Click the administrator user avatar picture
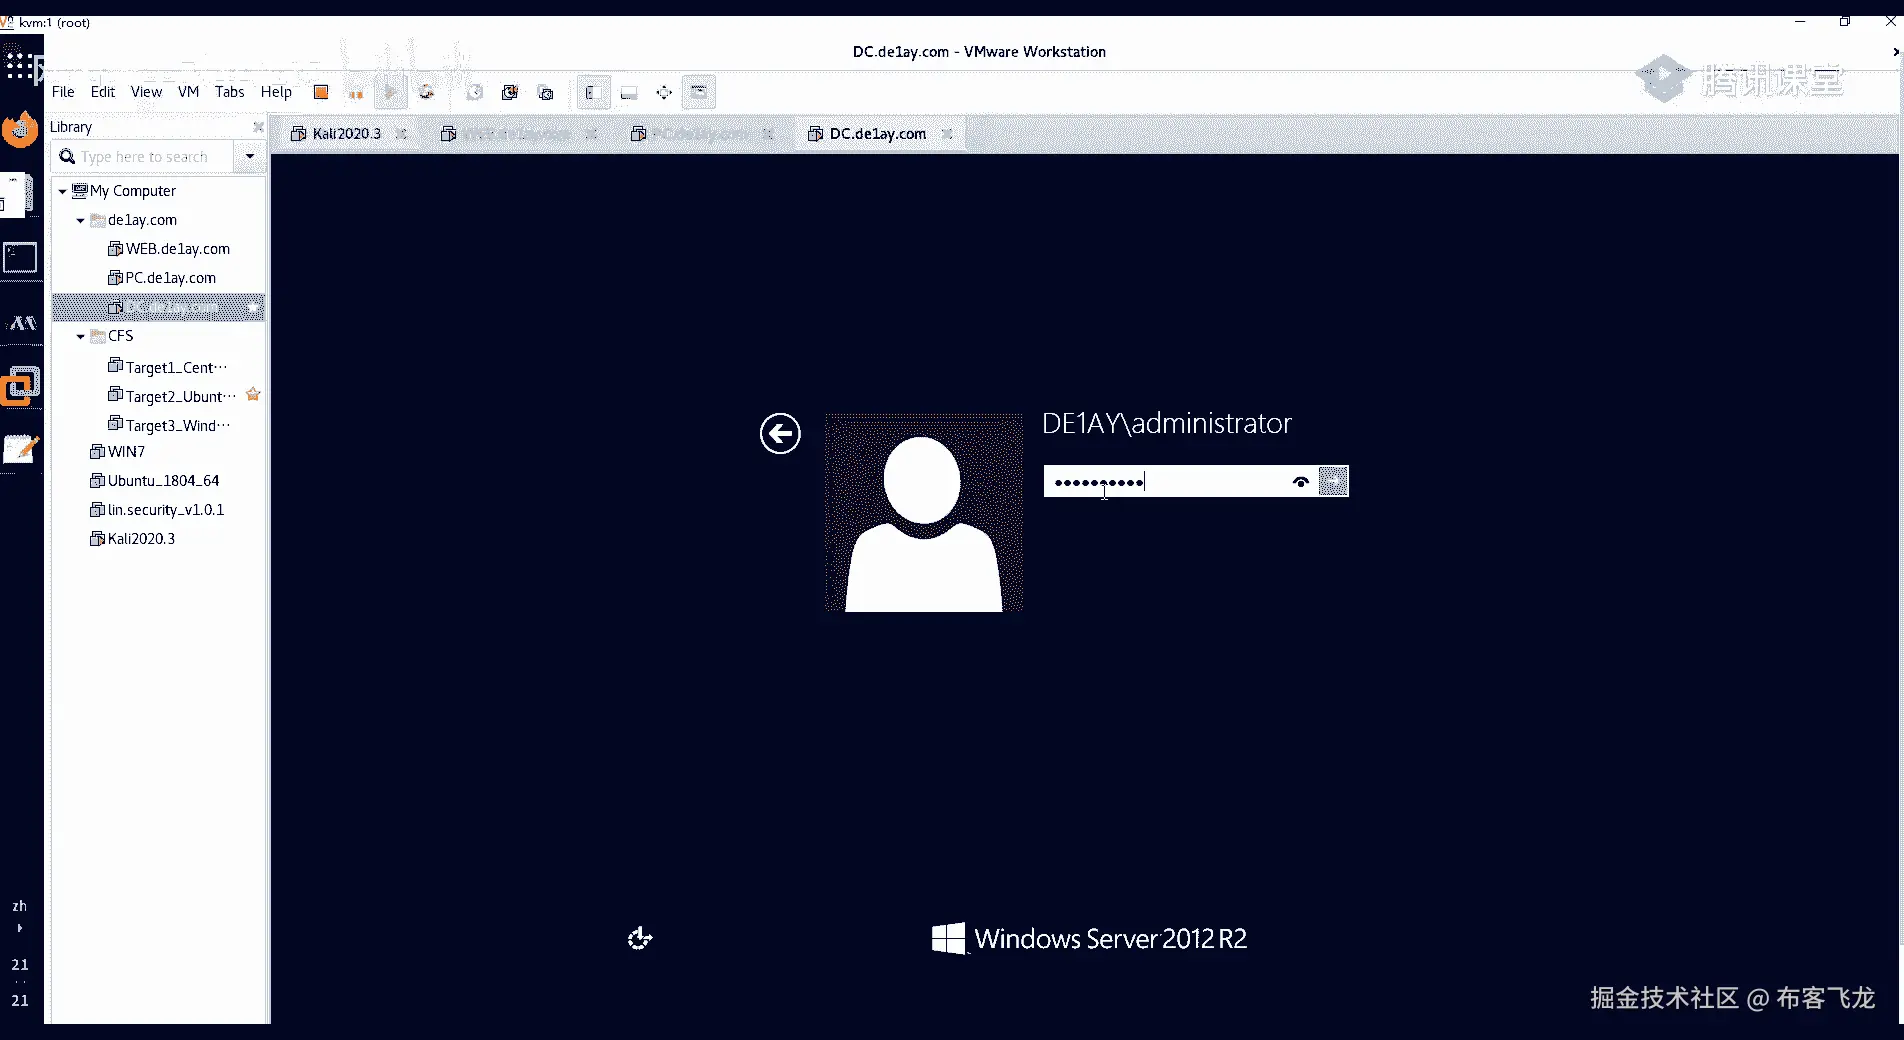 [924, 513]
